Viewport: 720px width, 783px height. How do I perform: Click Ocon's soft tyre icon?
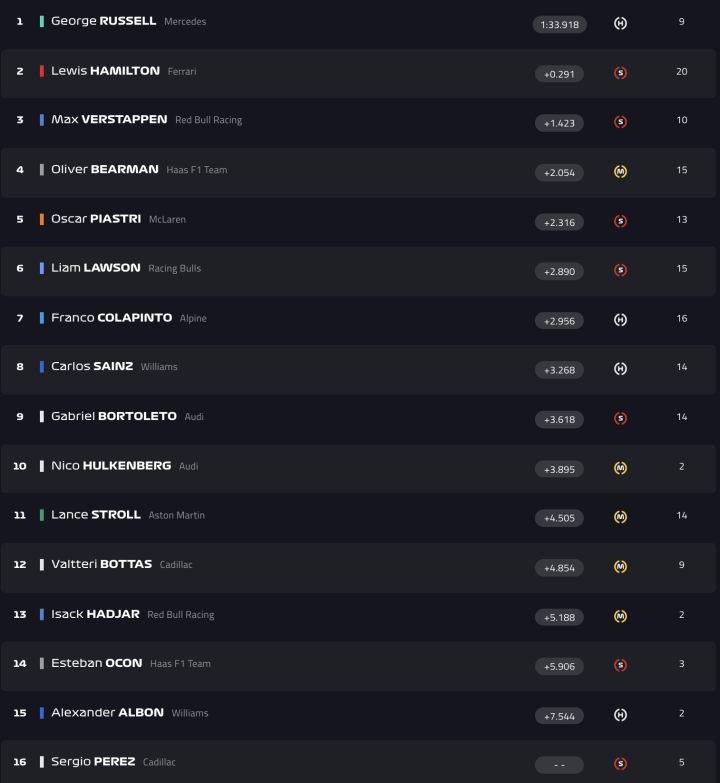[x=620, y=665]
